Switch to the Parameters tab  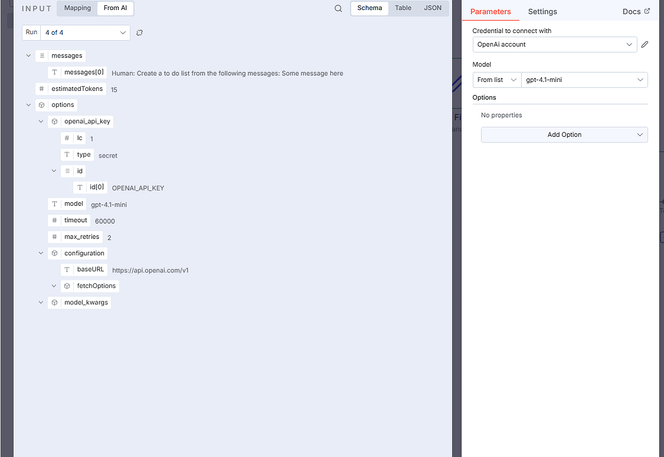(490, 12)
